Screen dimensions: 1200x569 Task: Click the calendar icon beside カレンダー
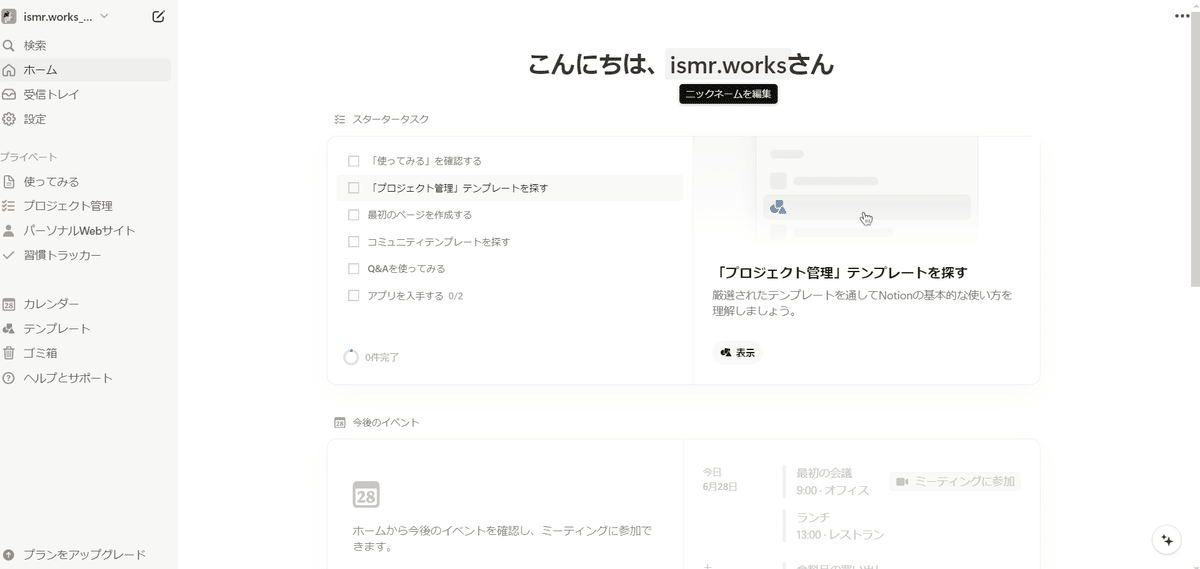pyautogui.click(x=9, y=304)
